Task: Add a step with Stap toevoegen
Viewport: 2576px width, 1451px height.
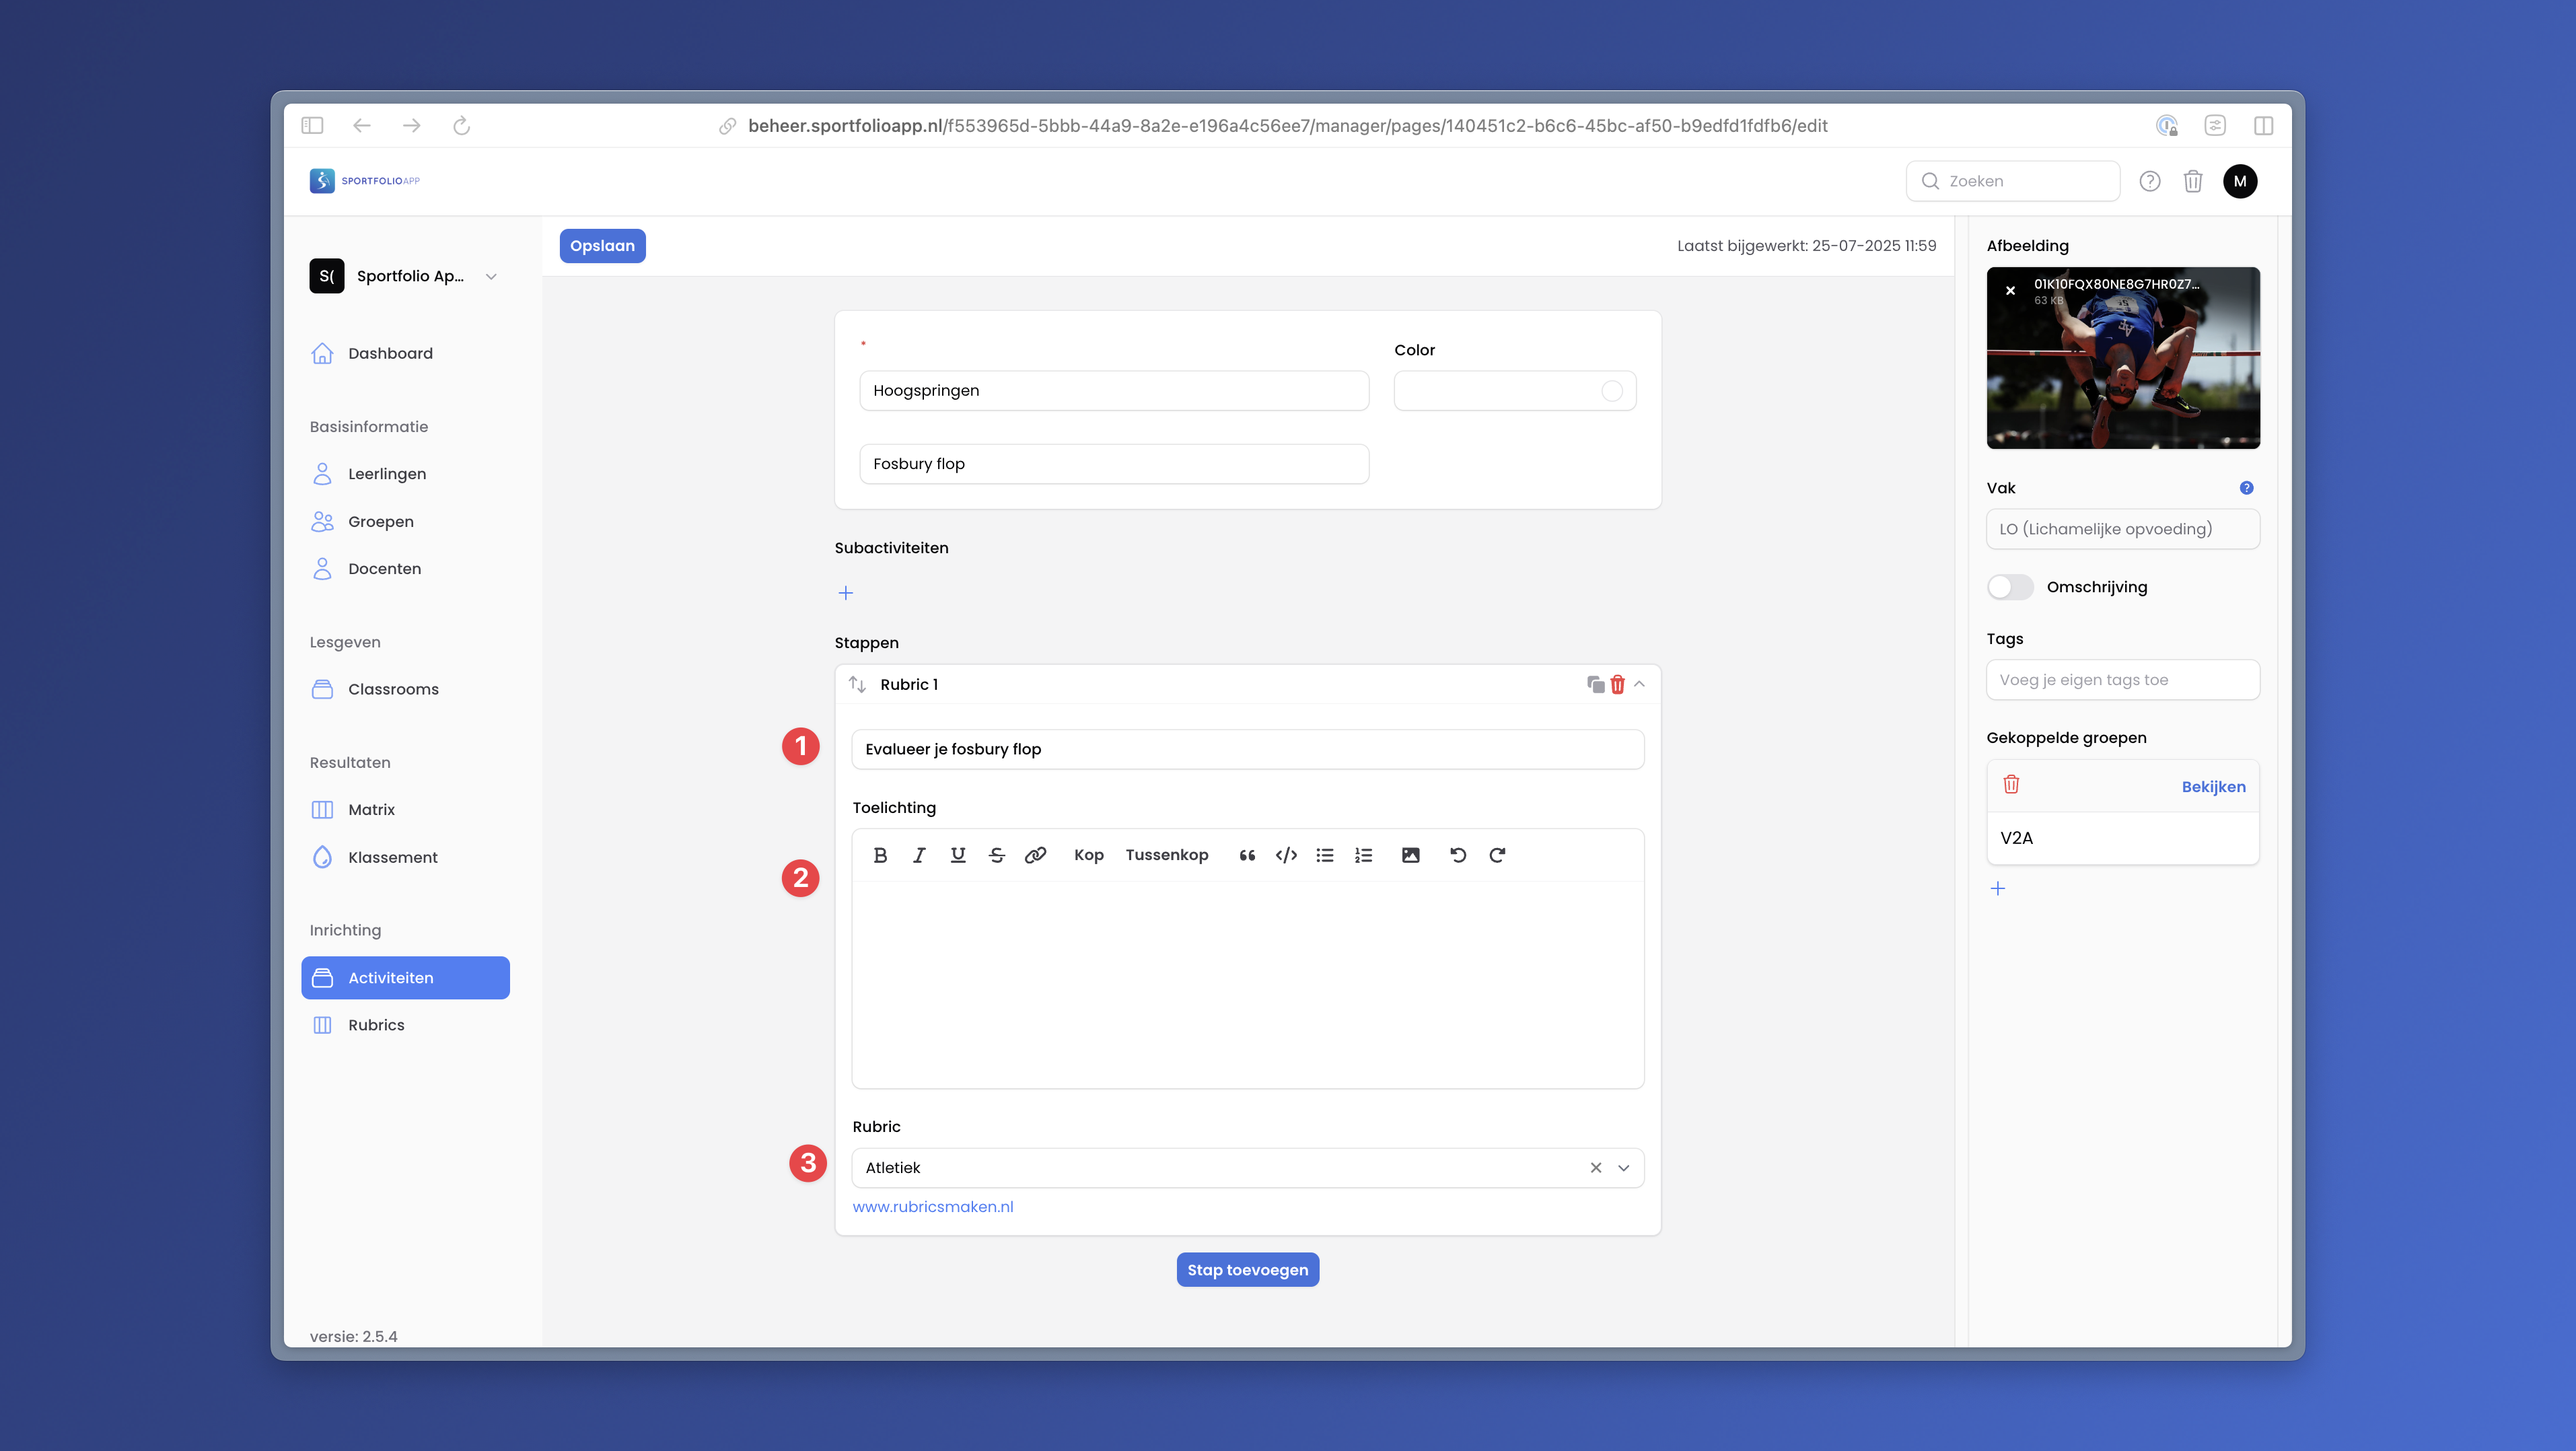Action: tap(1247, 1270)
